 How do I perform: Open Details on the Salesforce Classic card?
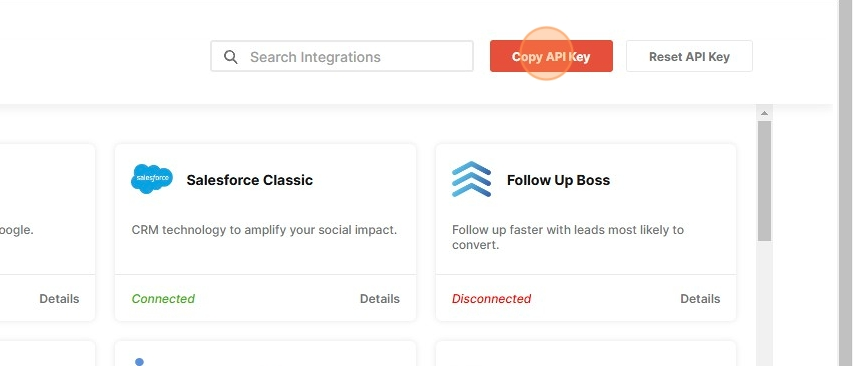click(x=380, y=299)
